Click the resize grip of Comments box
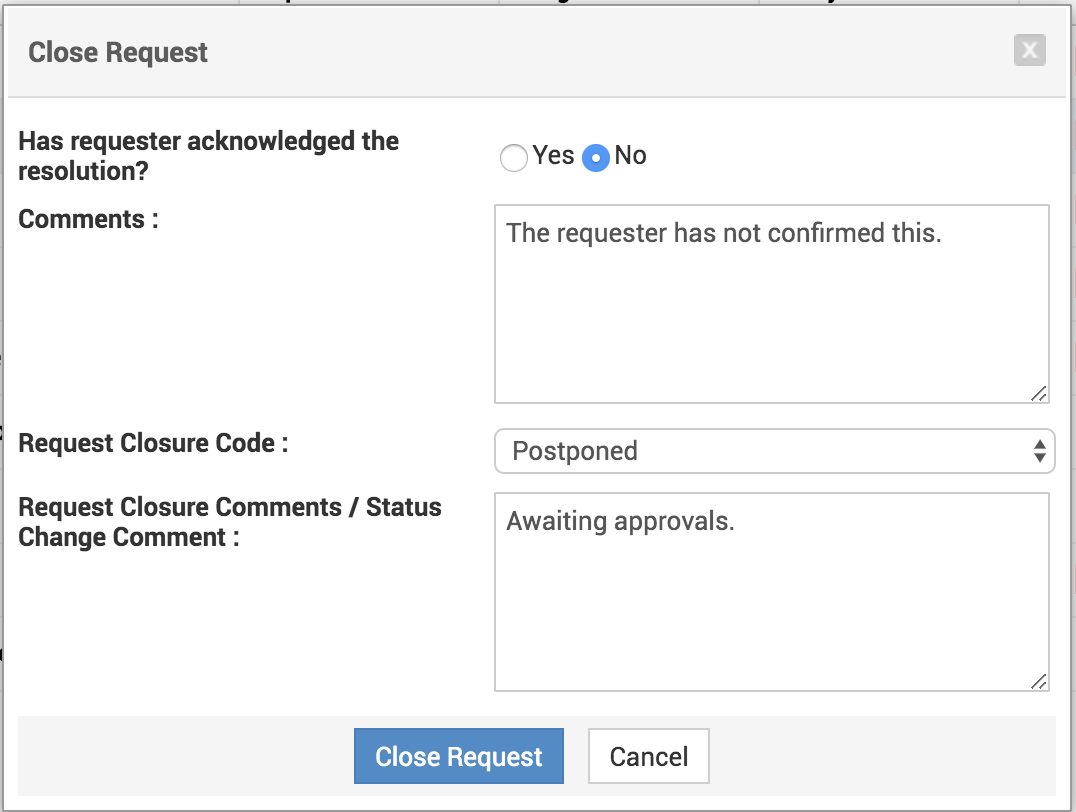Image resolution: width=1076 pixels, height=812 pixels. point(1039,393)
